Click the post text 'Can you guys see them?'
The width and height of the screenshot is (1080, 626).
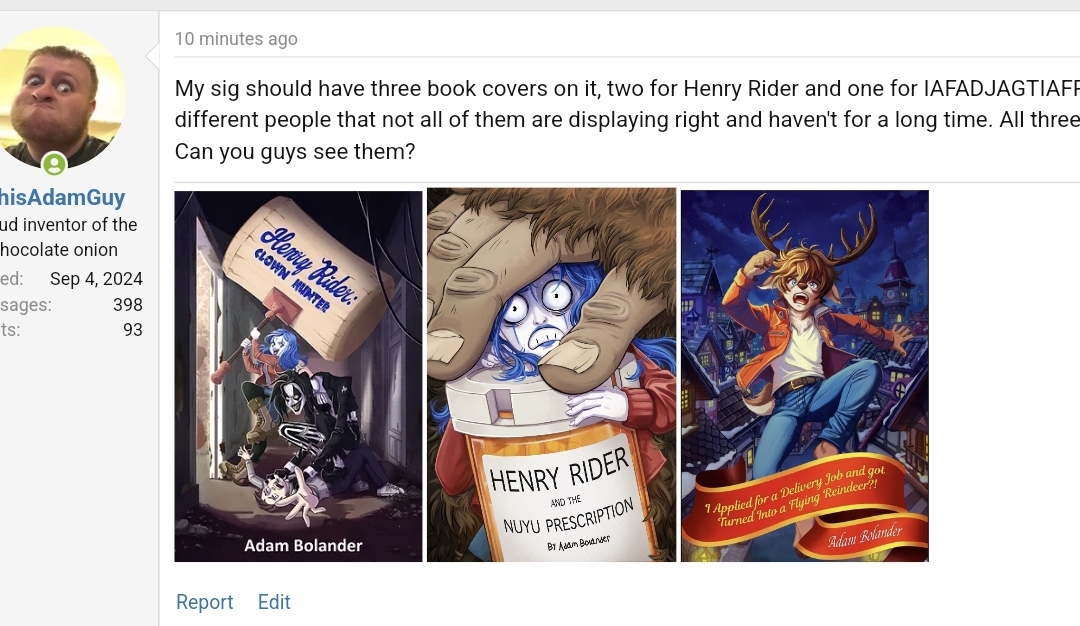click(295, 151)
